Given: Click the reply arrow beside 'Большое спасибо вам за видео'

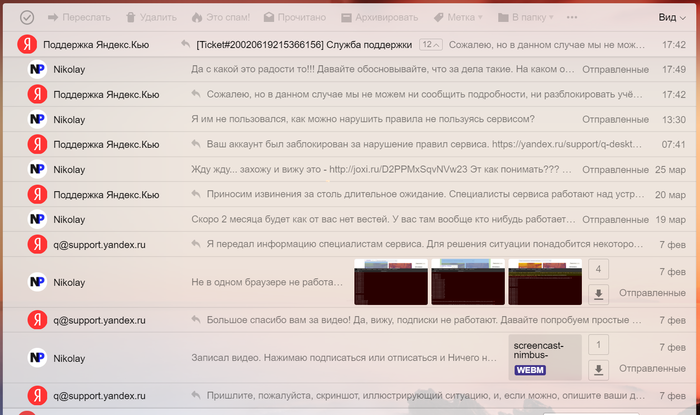Looking at the screenshot, I should pyautogui.click(x=196, y=320).
